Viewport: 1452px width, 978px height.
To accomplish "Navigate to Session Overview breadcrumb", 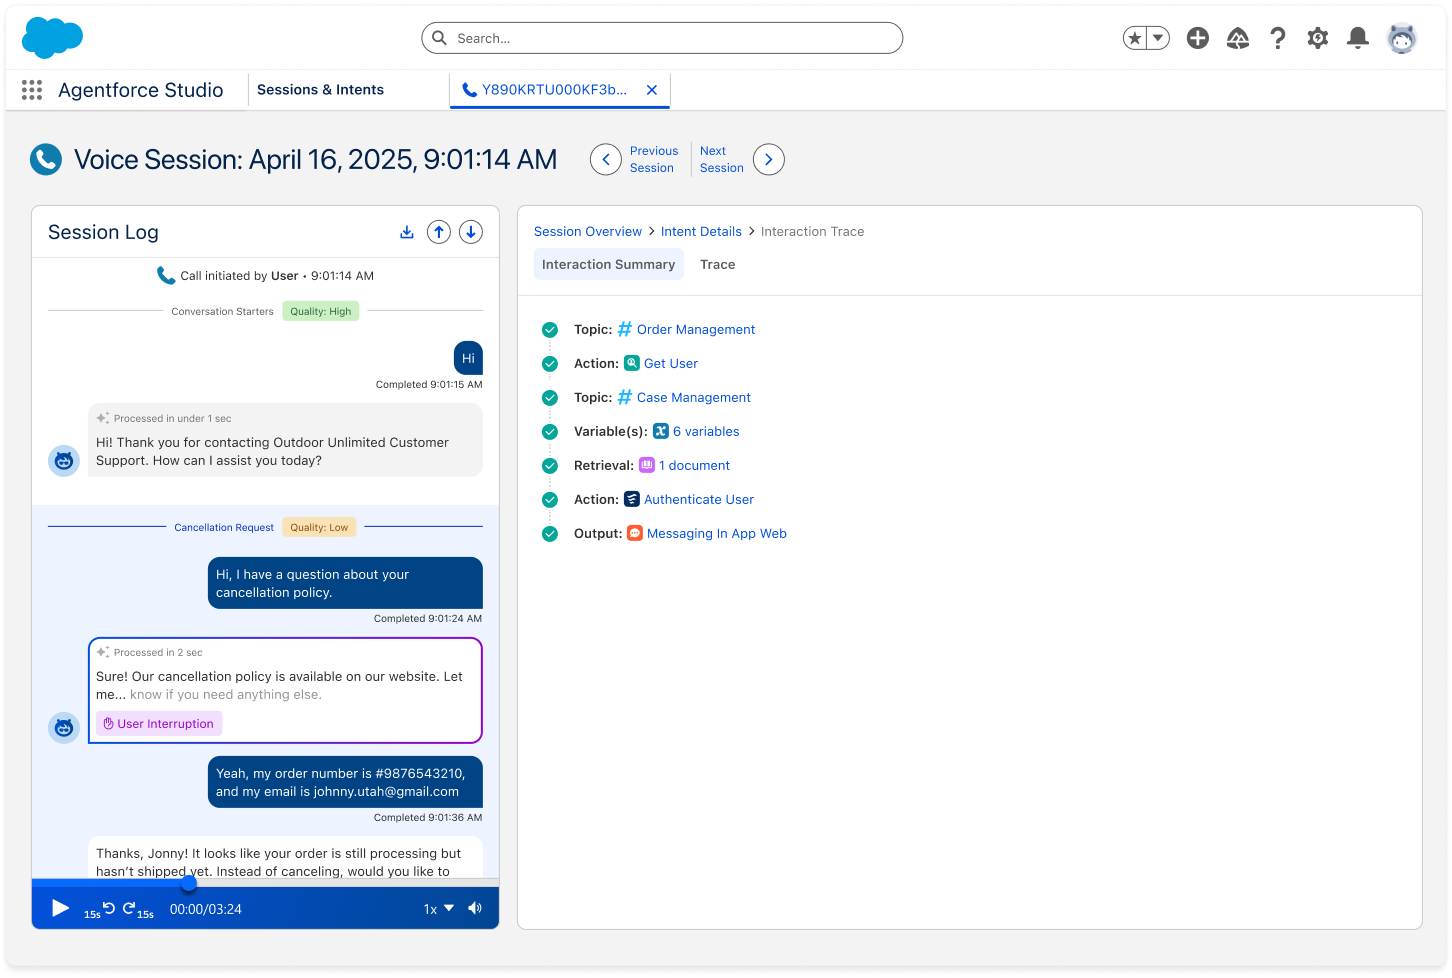I will pyautogui.click(x=588, y=231).
